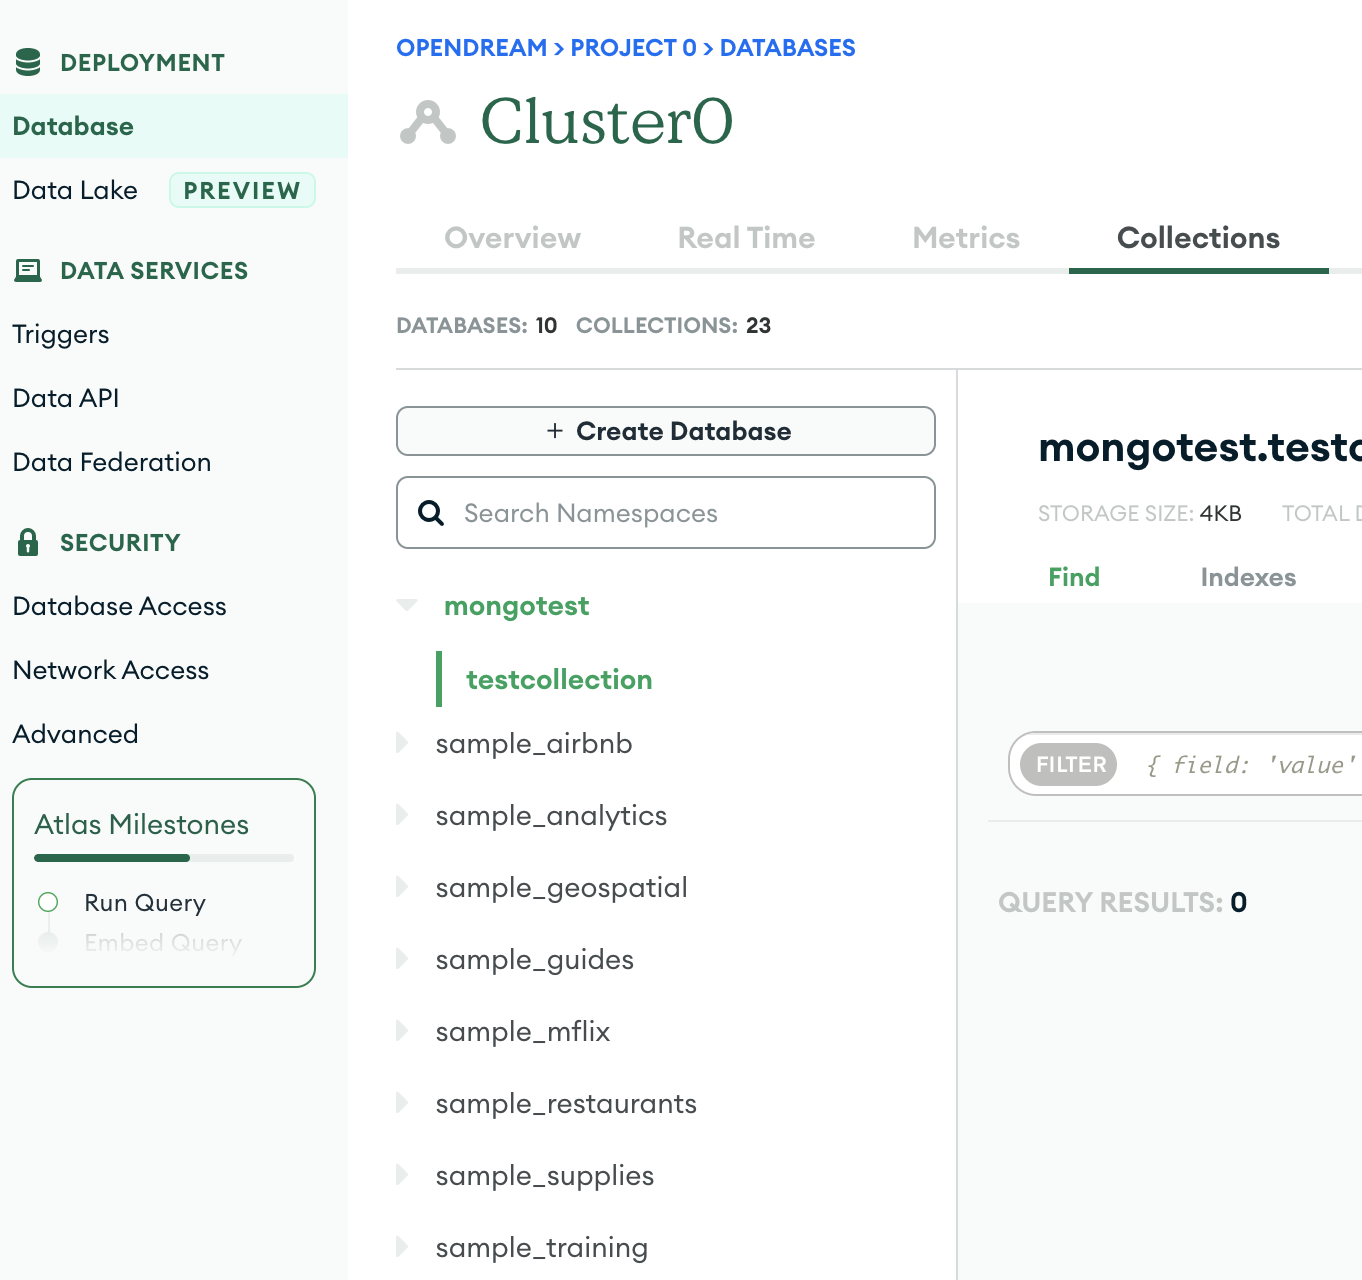This screenshot has height=1280, width=1362.
Task: Click the COLLECTIONS: 23 count text
Action: pyautogui.click(x=673, y=325)
